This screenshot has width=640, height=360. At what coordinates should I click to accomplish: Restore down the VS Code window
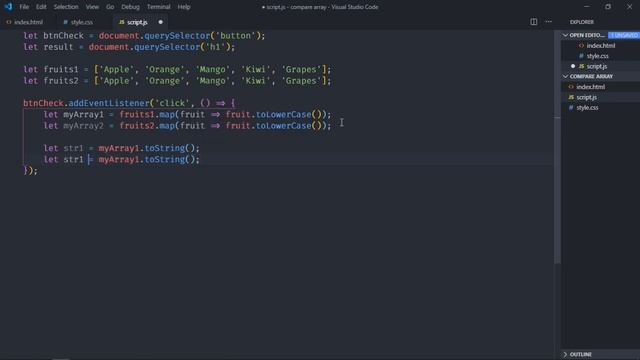coord(608,7)
